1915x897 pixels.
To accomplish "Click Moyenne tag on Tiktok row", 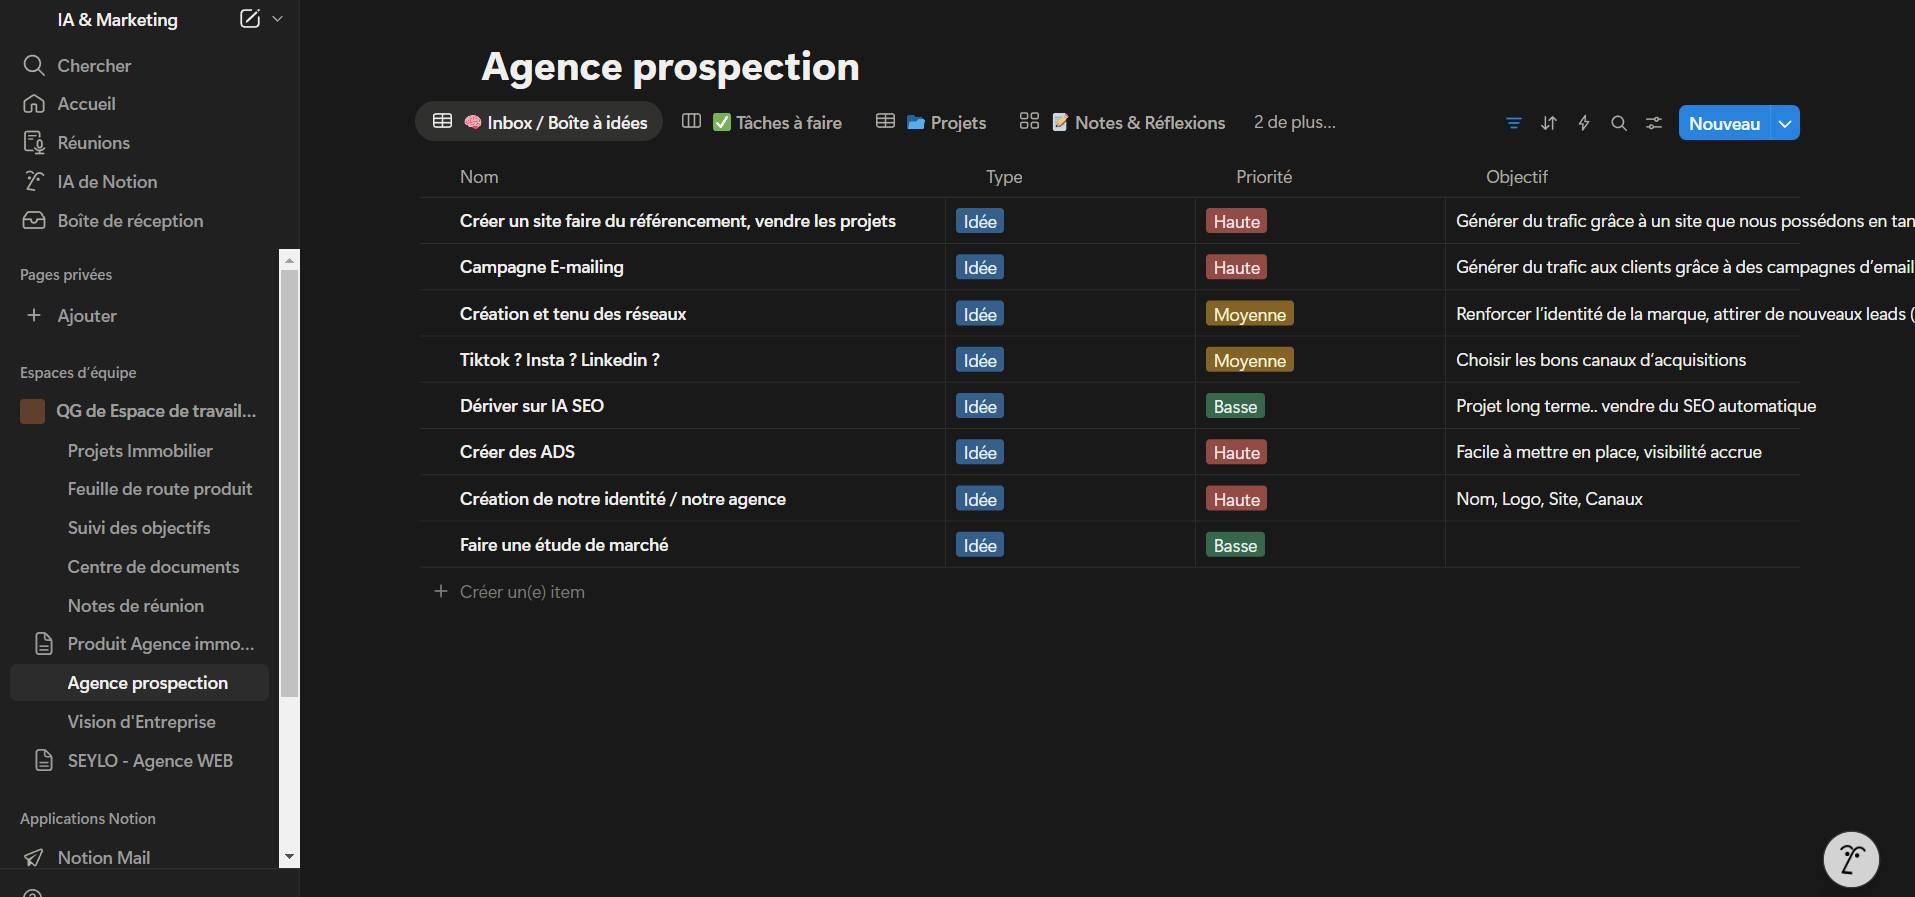I will (1250, 360).
